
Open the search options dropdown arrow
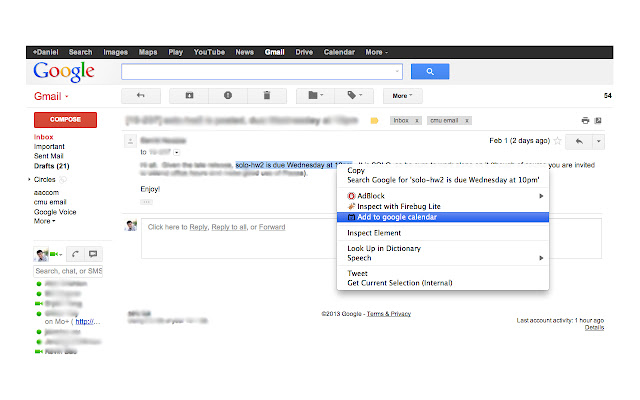tap(397, 71)
